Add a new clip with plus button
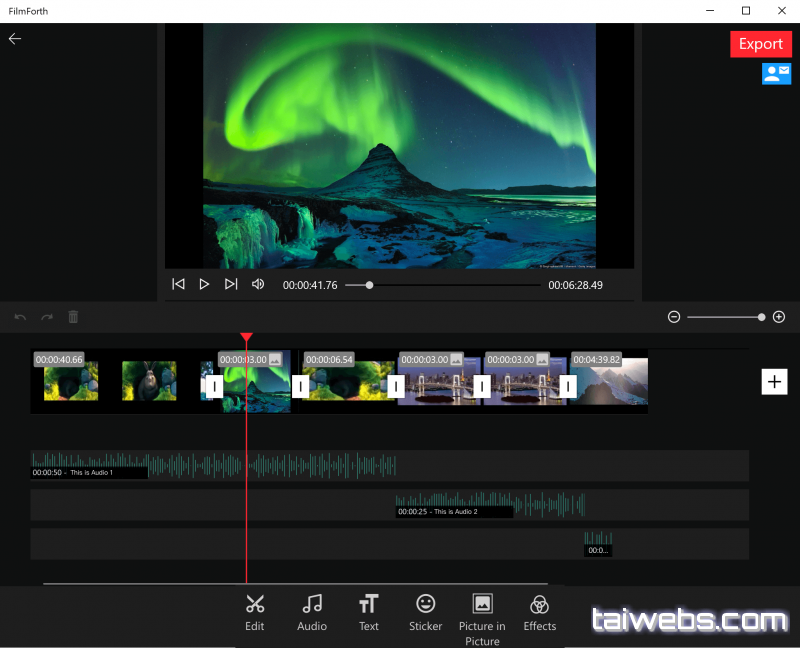800x648 pixels. tap(774, 381)
